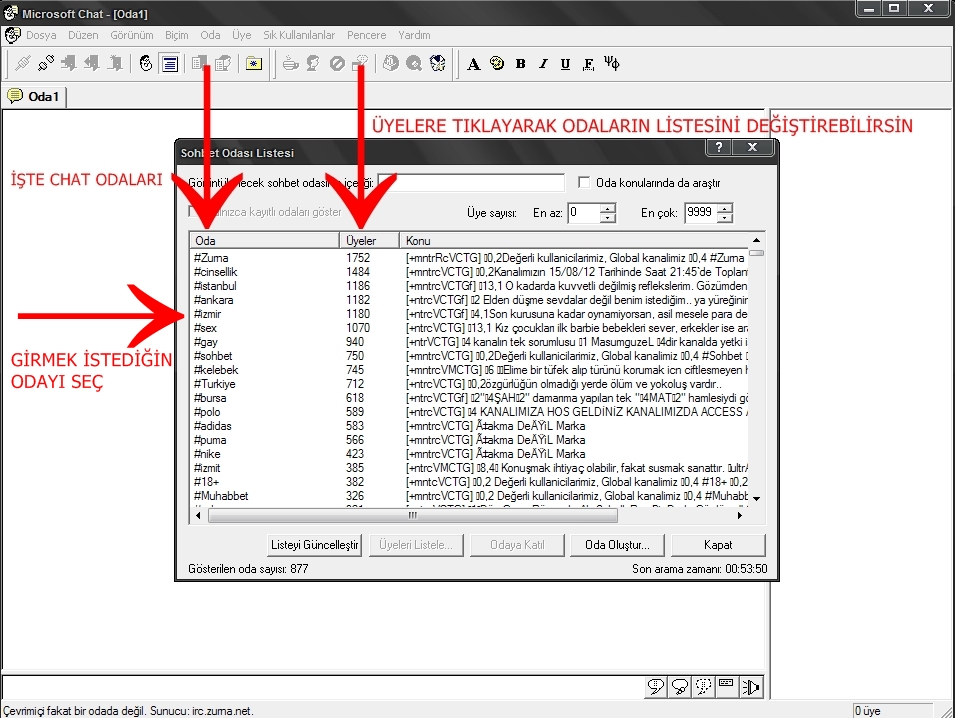Toggle Italic formatting
This screenshot has width=955, height=718.
click(x=543, y=64)
